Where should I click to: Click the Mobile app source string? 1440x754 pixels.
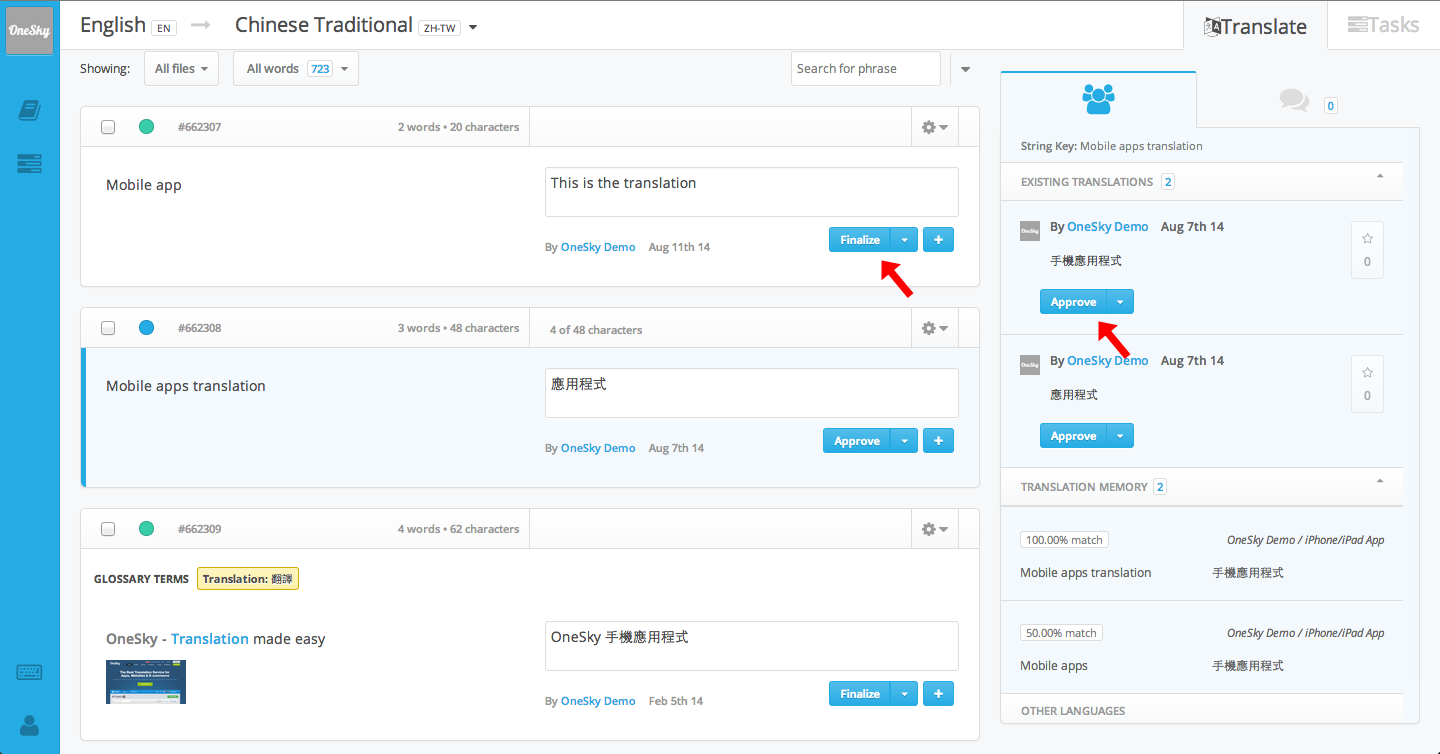144,185
